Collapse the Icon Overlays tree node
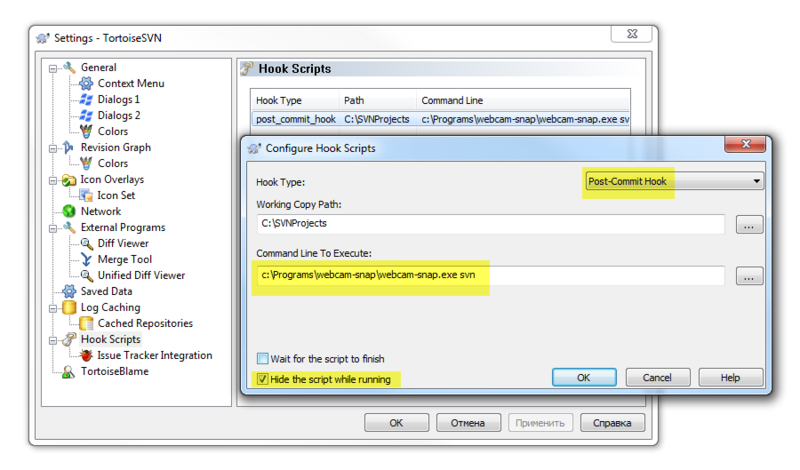The height and width of the screenshot is (470, 800). [53, 181]
